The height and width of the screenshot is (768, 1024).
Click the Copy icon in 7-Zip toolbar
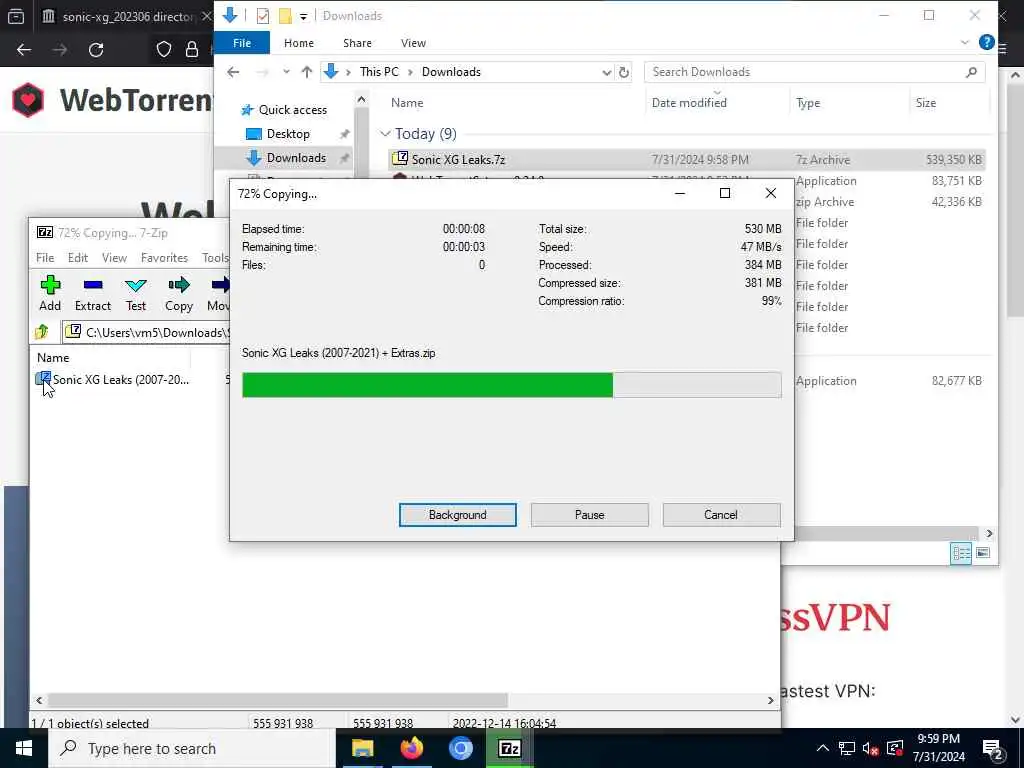[178, 285]
